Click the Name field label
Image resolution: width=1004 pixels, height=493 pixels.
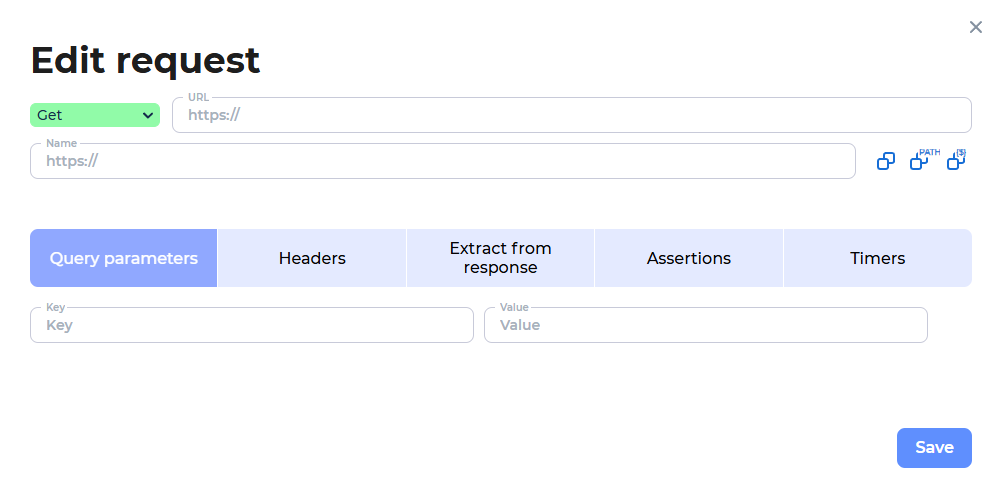[x=61, y=144]
